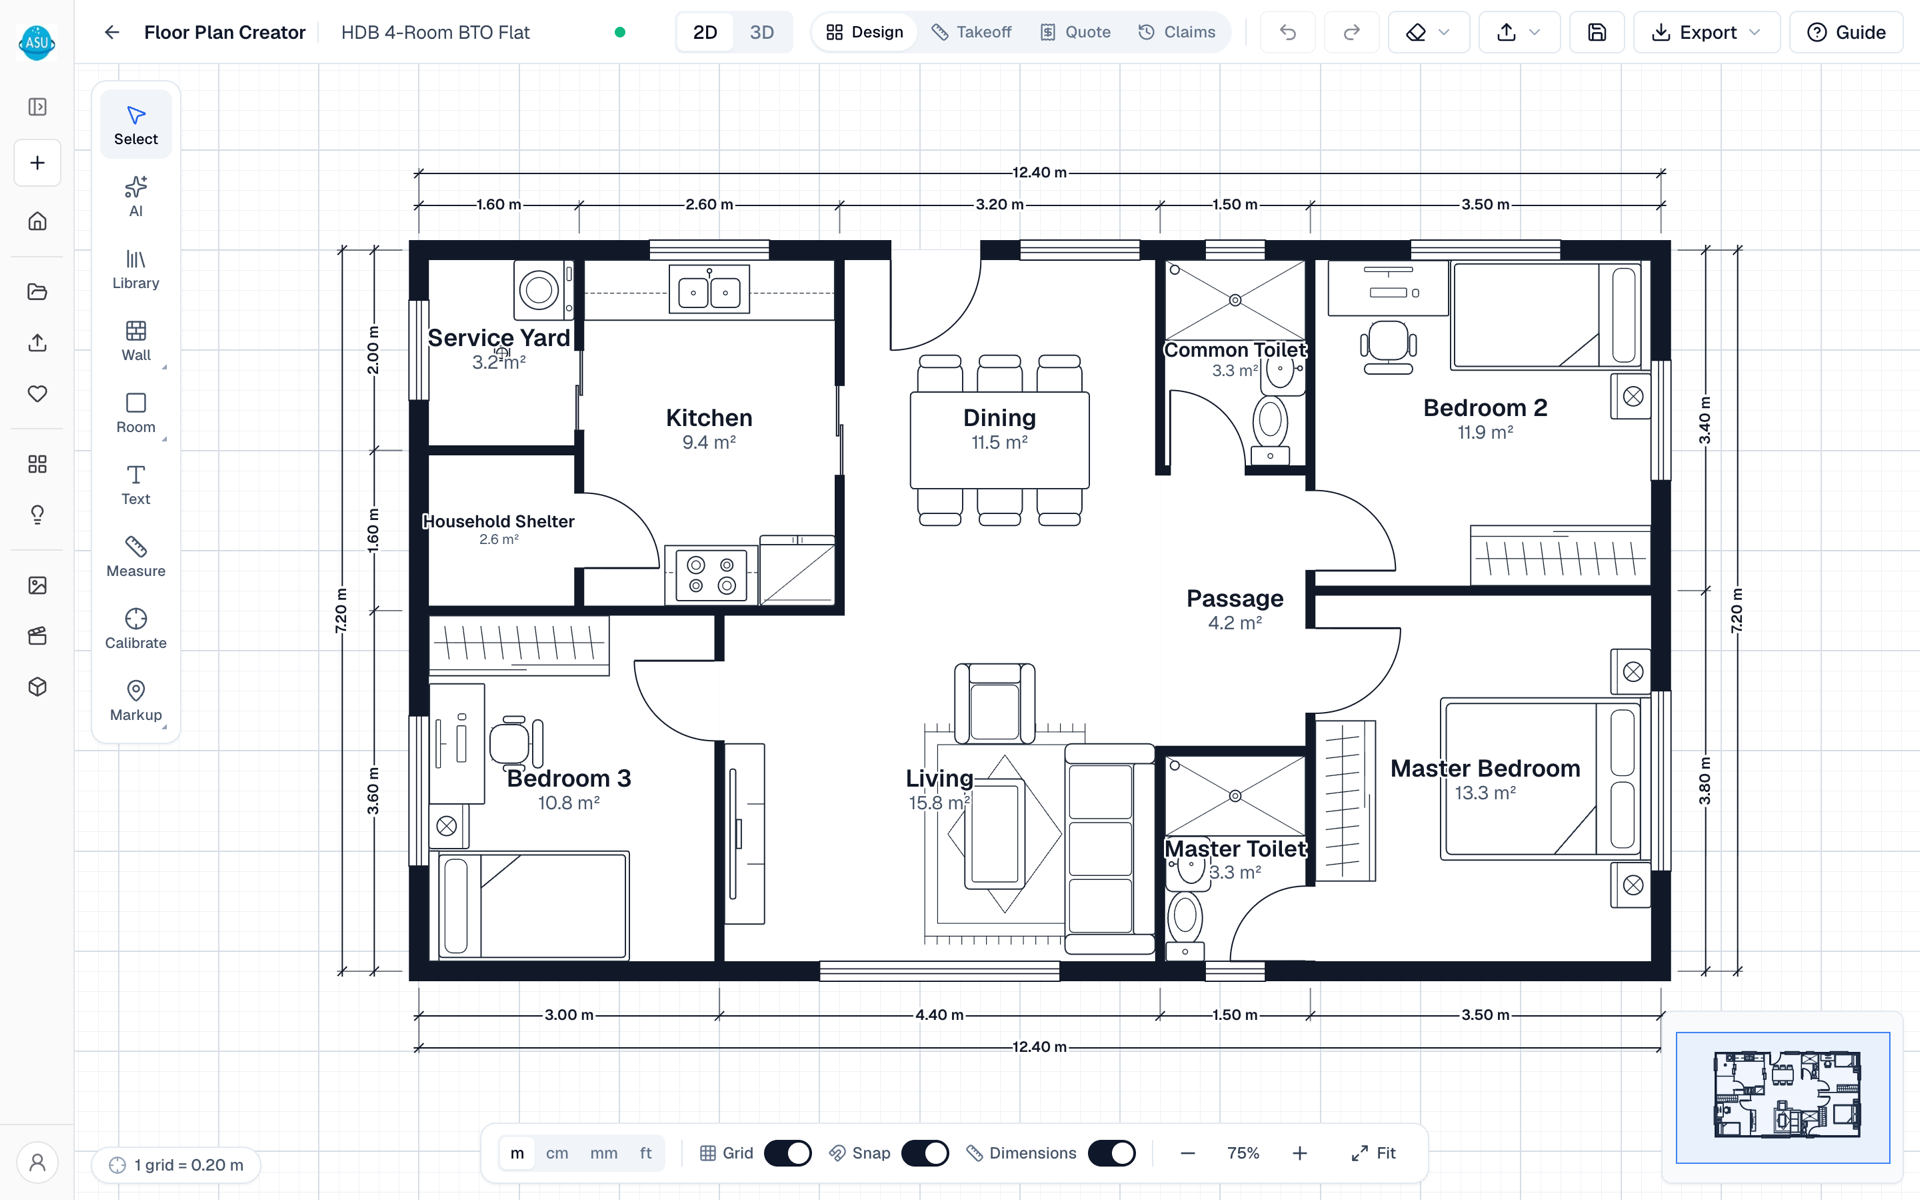The image size is (1920, 1200).
Task: Select the Master Bedroom label
Action: tap(1485, 768)
